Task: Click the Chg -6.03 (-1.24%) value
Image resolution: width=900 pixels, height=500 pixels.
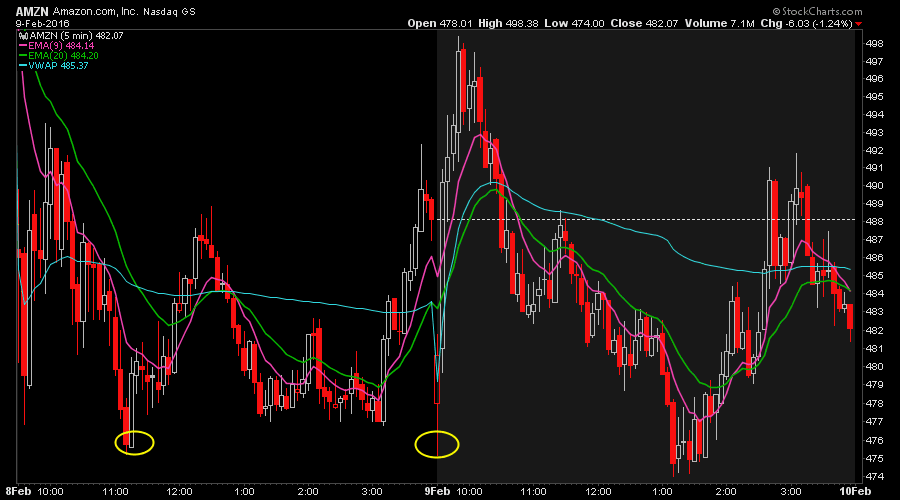Action: point(806,24)
